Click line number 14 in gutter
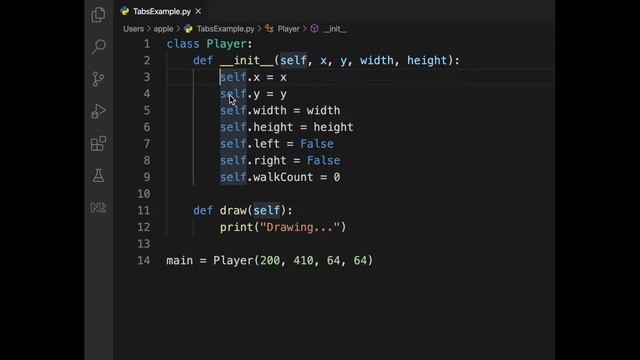This screenshot has height=360, width=640. point(144,260)
